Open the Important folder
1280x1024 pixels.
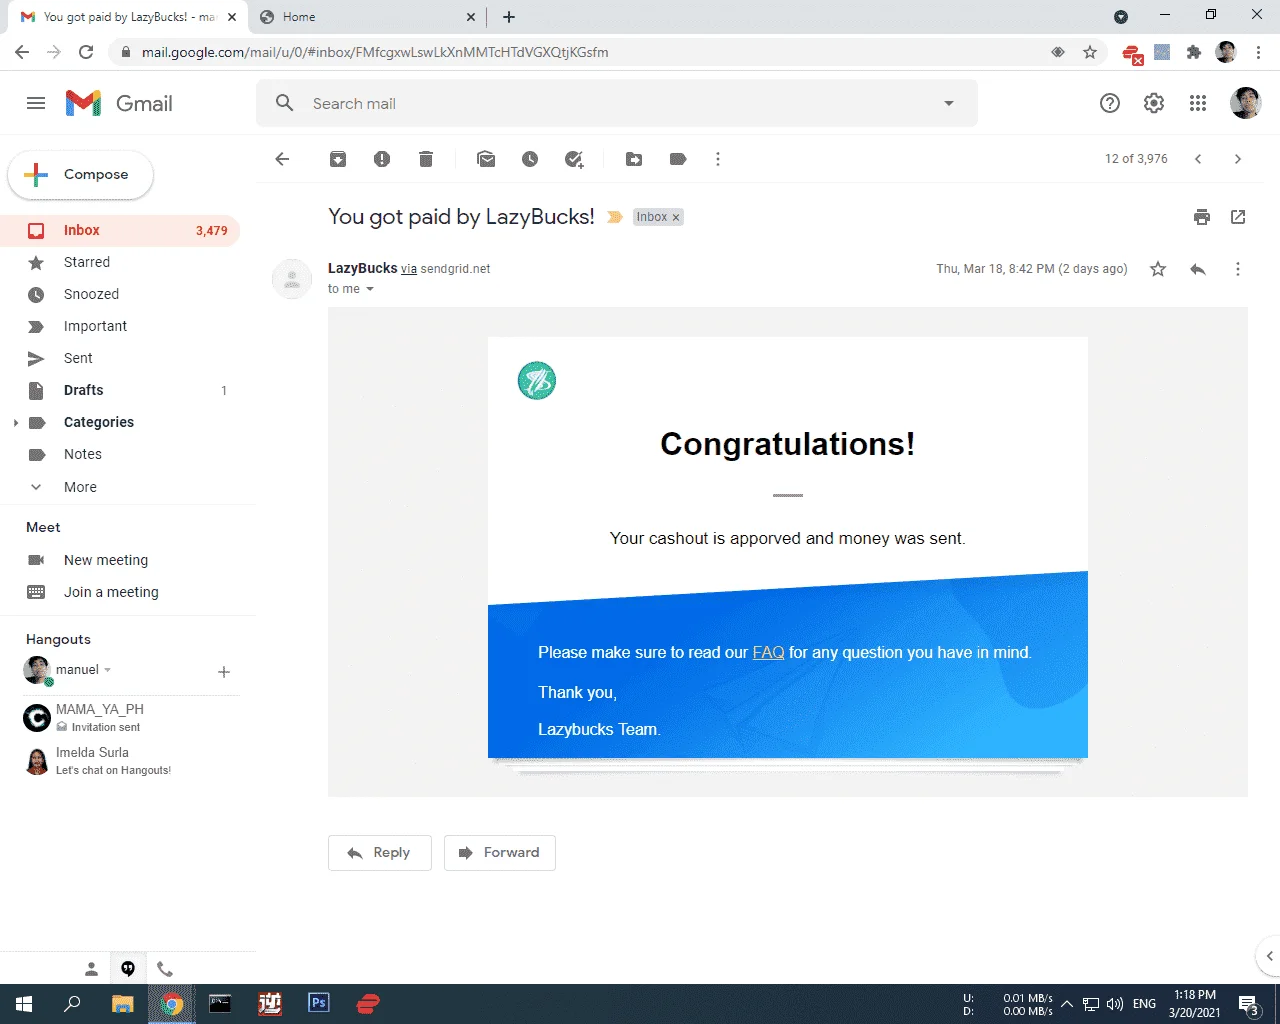[120, 326]
